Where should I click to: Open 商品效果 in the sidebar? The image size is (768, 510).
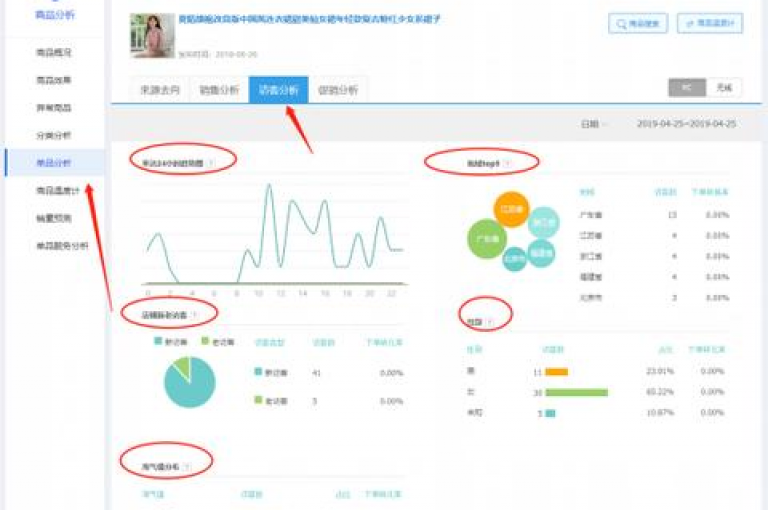[54, 80]
